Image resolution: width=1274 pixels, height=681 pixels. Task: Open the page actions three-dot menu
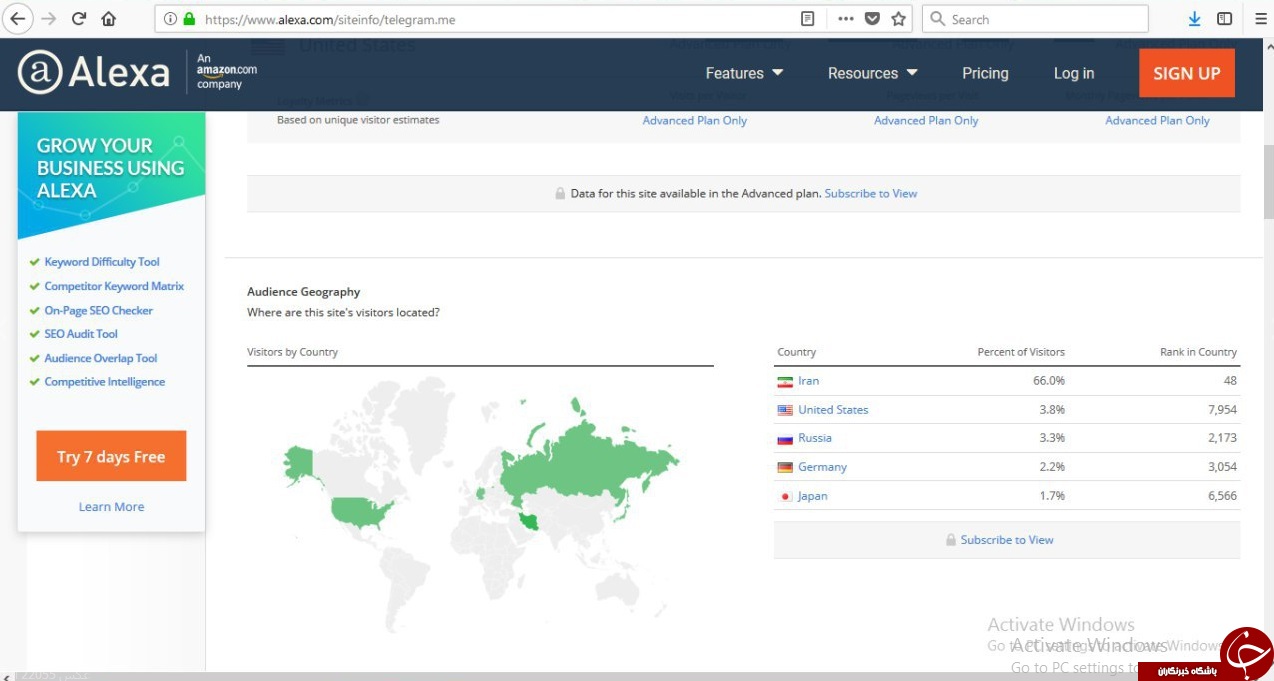[845, 18]
